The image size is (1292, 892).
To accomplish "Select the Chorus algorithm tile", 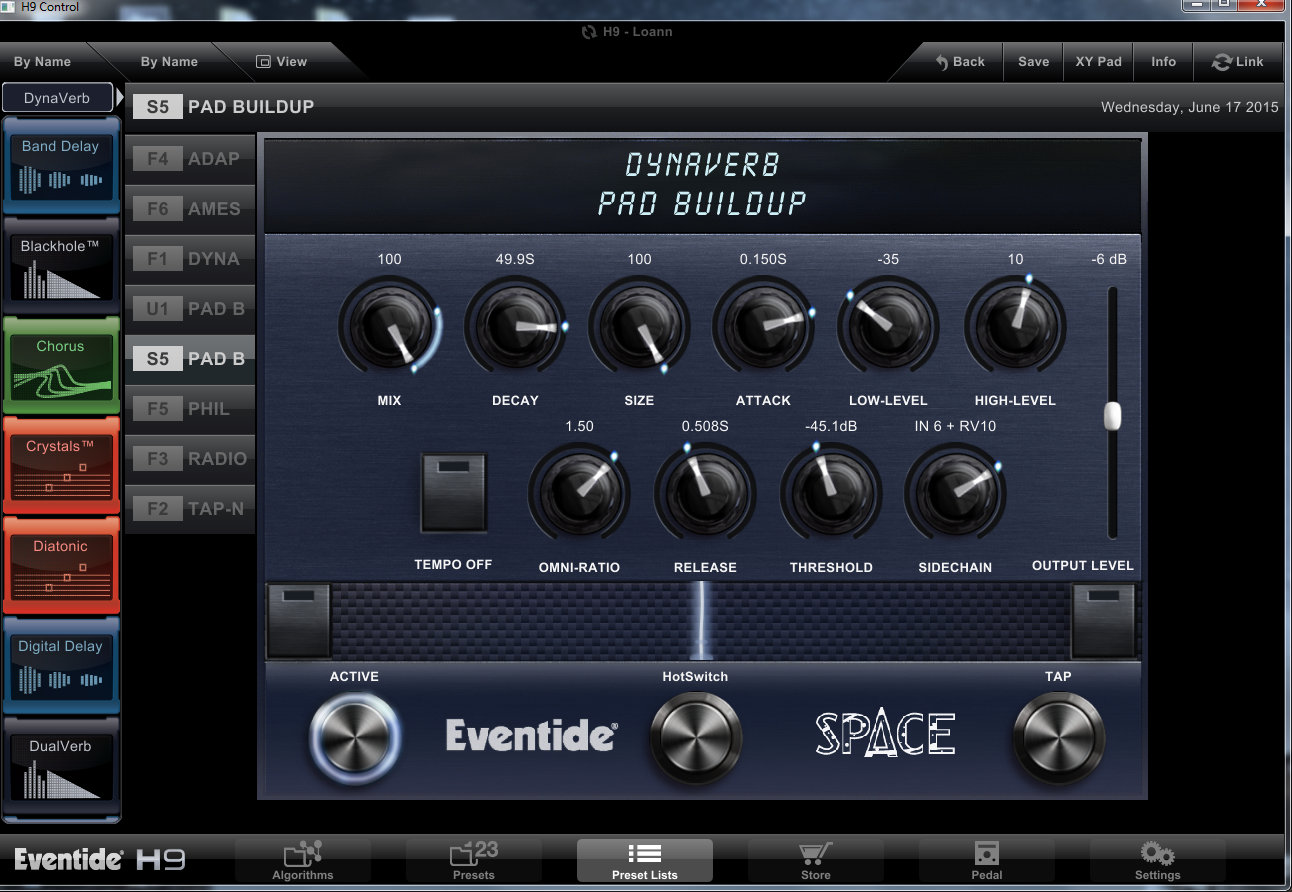I will tap(61, 365).
